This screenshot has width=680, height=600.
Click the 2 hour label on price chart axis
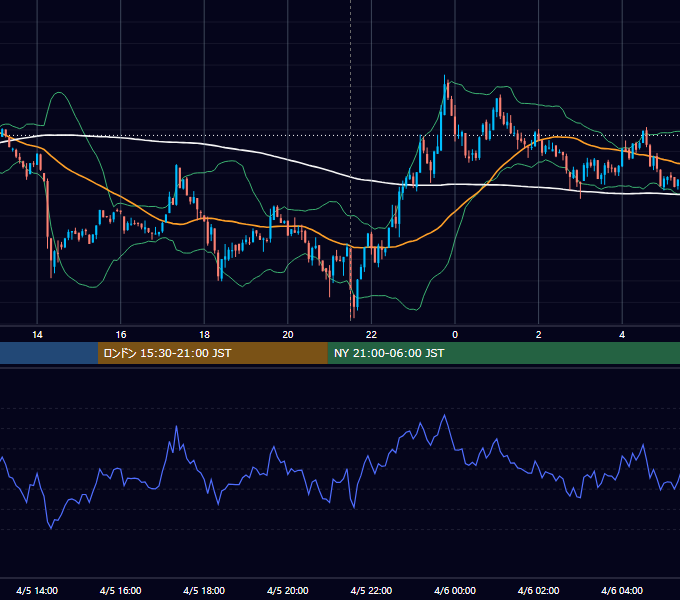(538, 335)
